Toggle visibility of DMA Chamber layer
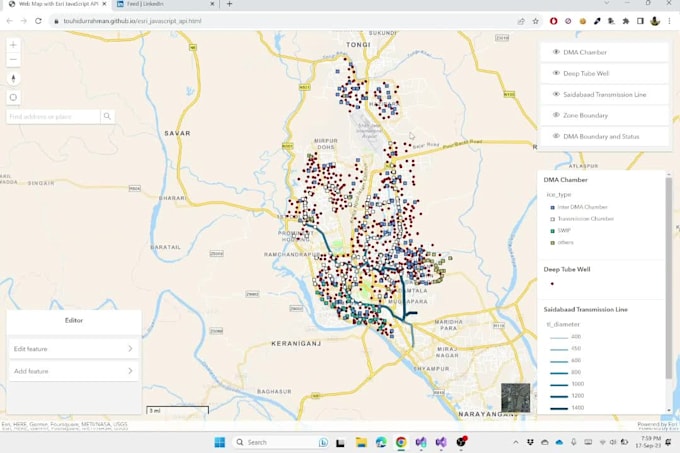 click(x=556, y=52)
